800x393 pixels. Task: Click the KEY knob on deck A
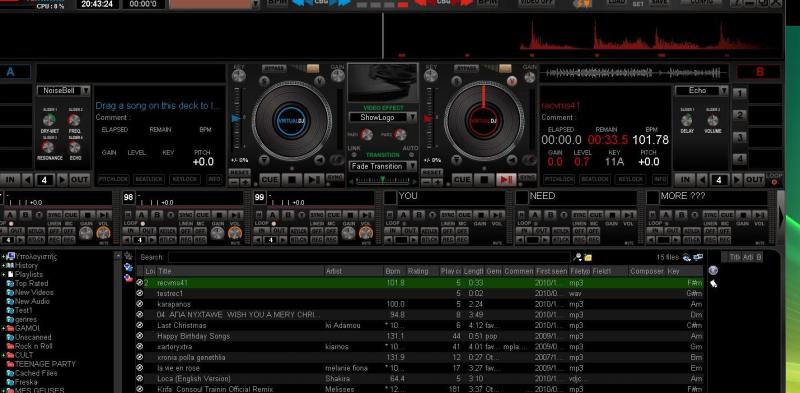click(238, 76)
